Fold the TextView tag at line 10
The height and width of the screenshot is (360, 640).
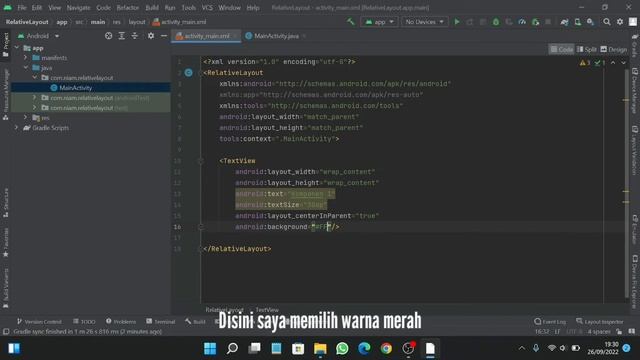pyautogui.click(x=200, y=161)
